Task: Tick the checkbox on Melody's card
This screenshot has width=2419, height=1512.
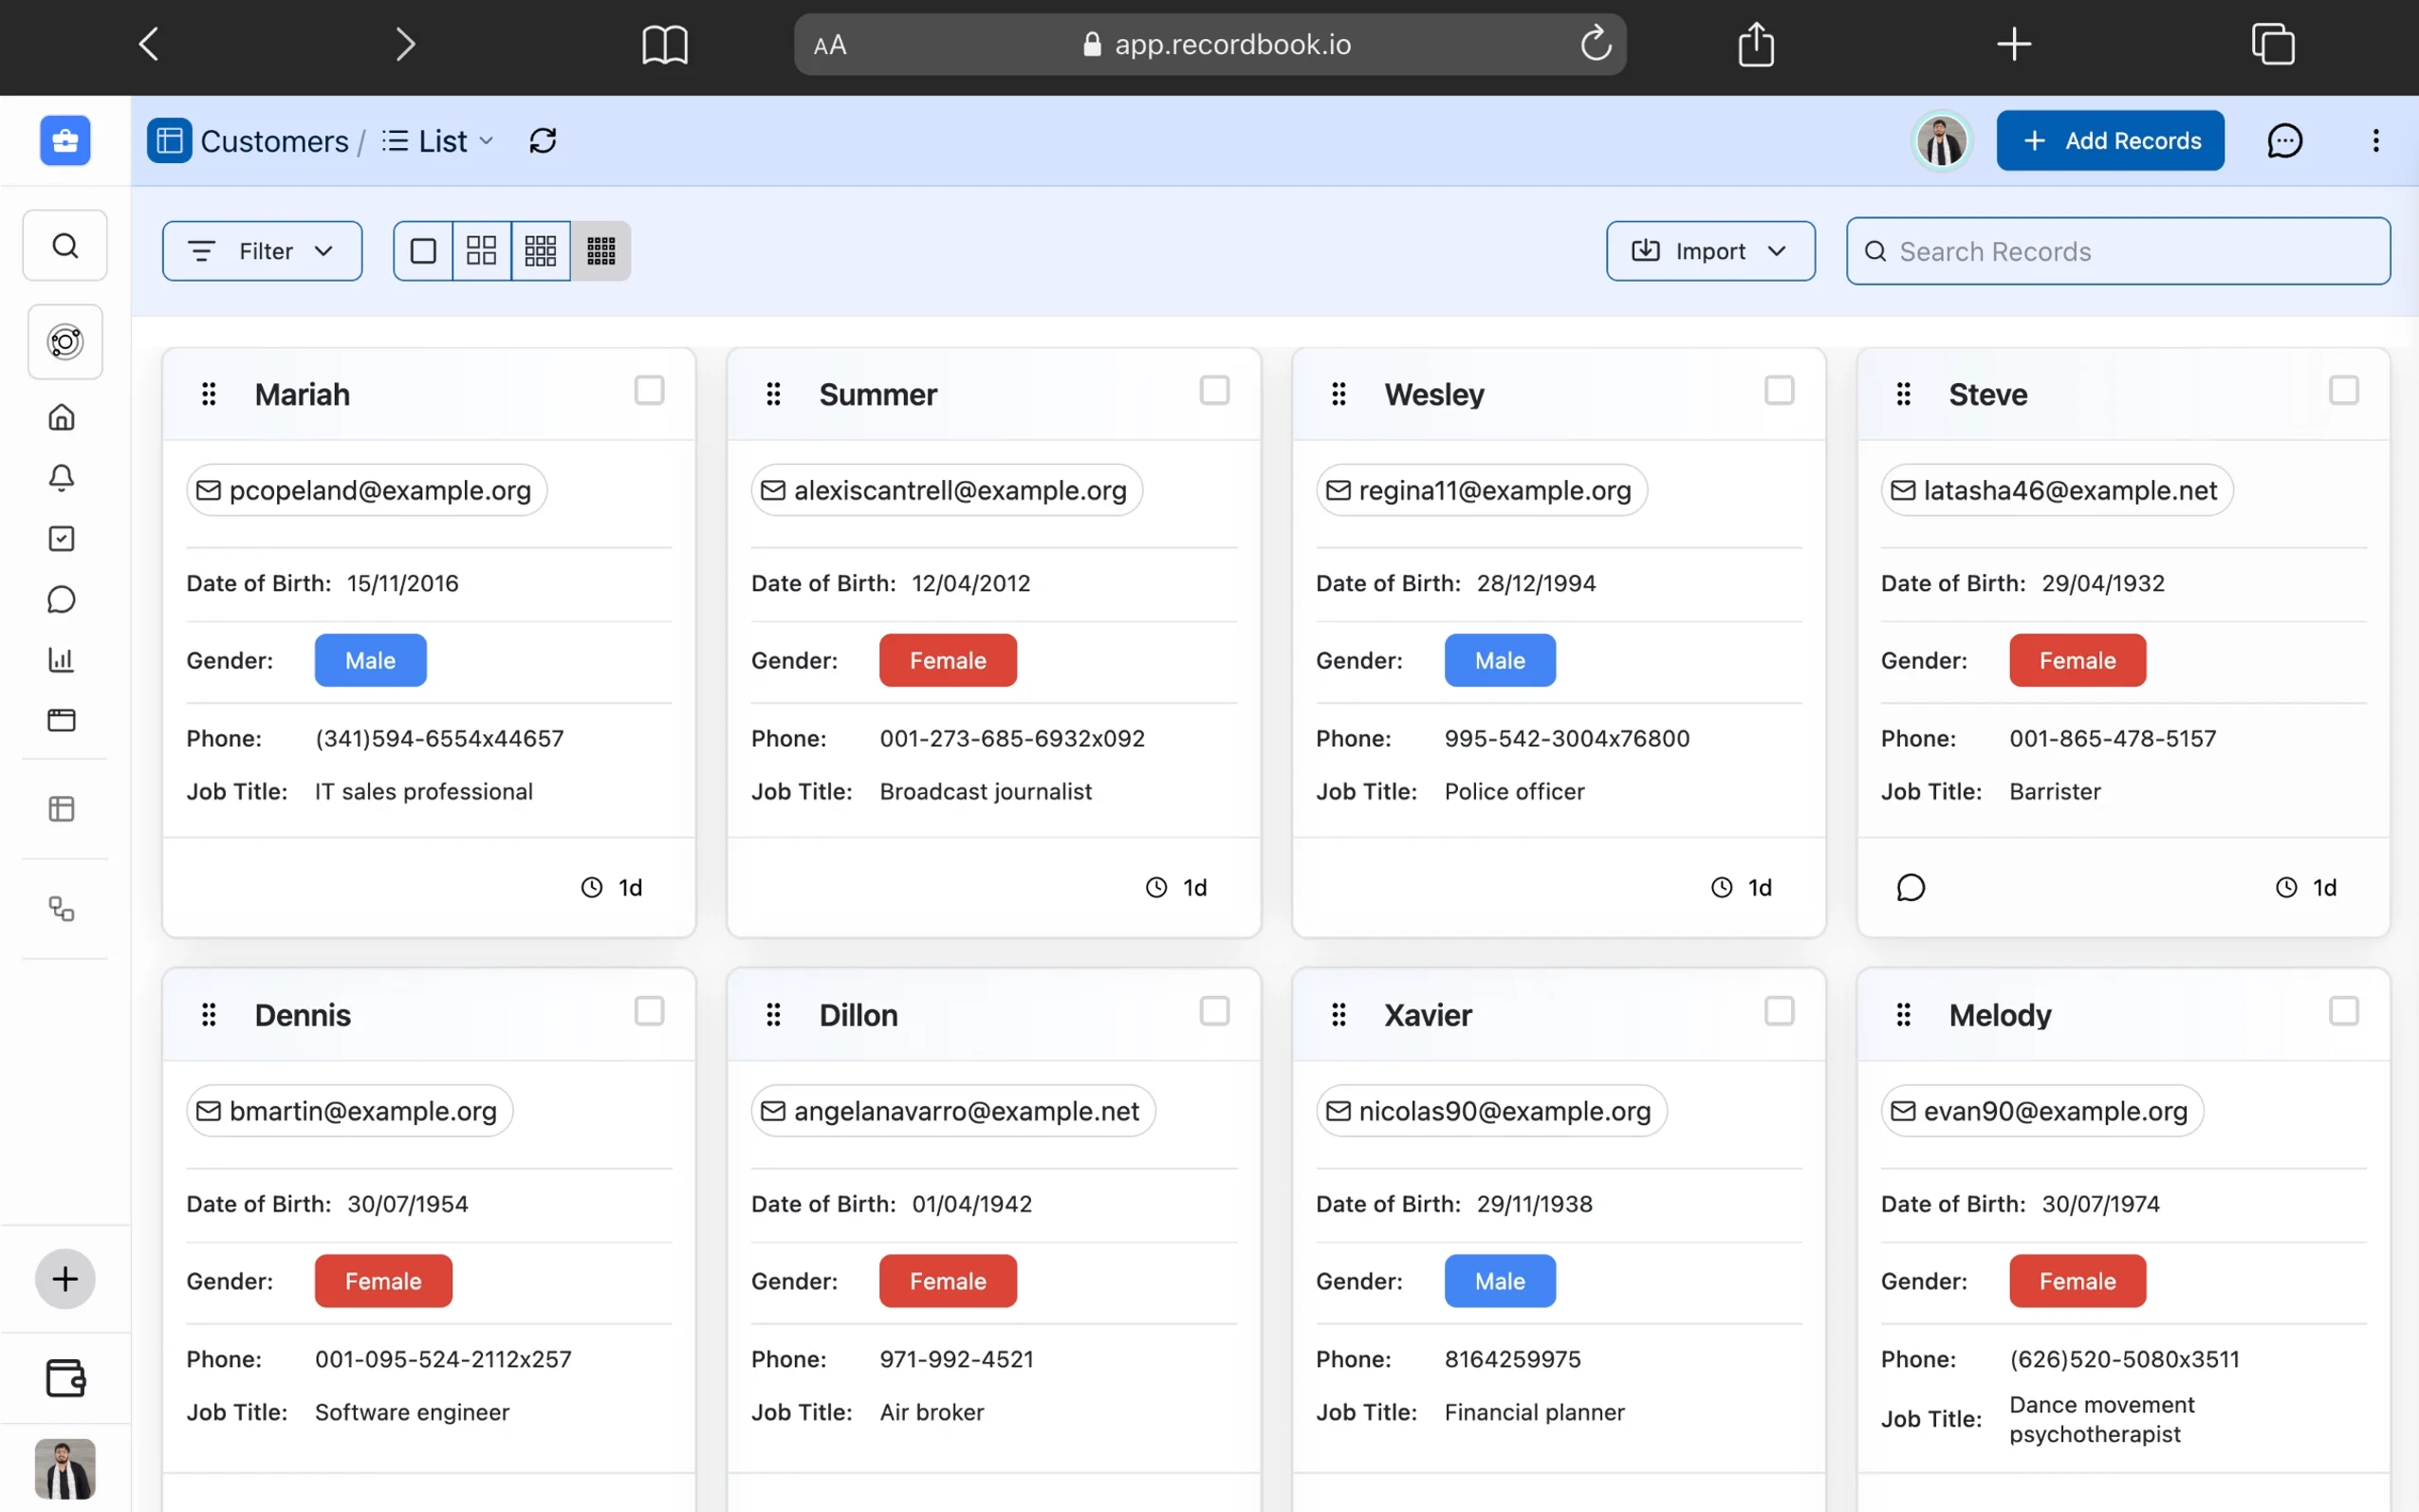Action: coord(2343,1011)
